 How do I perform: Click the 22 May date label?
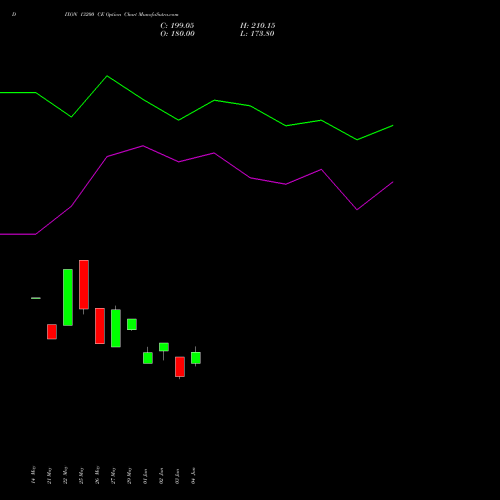pyautogui.click(x=65, y=475)
